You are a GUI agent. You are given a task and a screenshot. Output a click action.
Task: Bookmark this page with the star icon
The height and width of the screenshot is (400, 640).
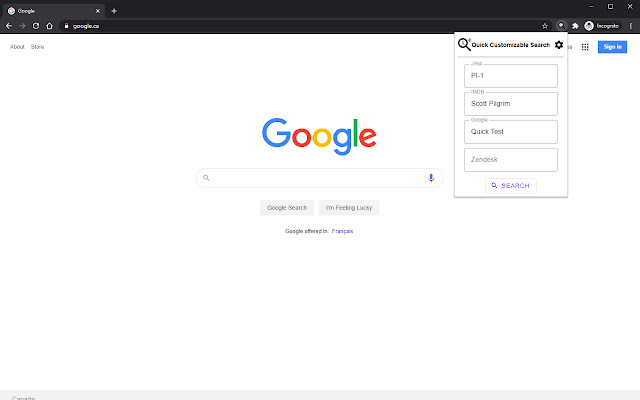point(545,26)
